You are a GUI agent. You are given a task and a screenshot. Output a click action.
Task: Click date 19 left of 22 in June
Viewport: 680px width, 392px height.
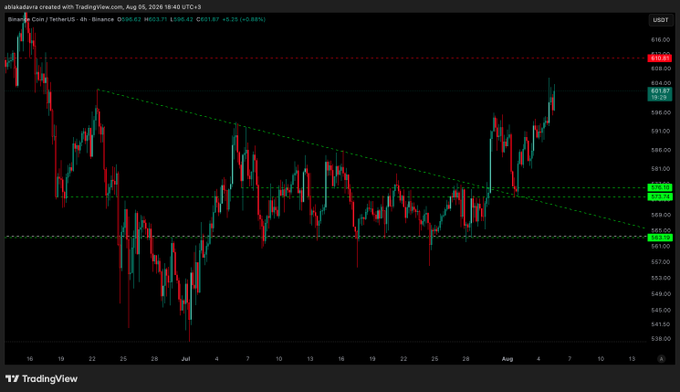tap(61, 359)
